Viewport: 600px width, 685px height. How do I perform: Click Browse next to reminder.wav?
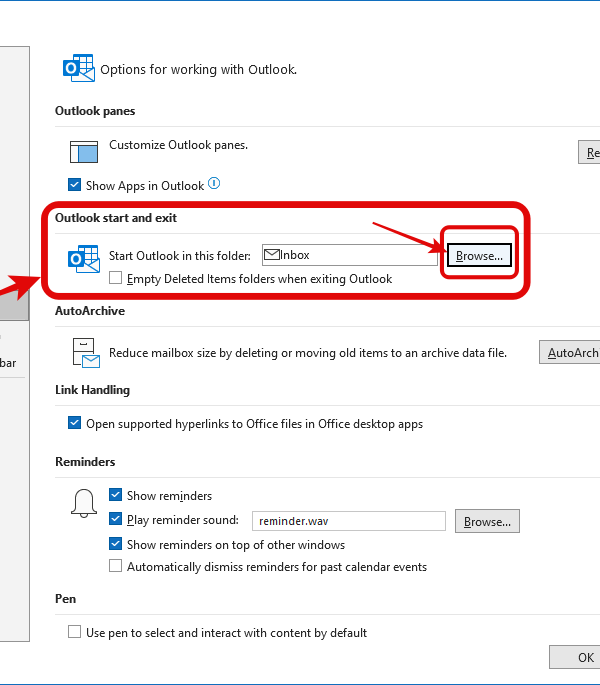pyautogui.click(x=487, y=521)
